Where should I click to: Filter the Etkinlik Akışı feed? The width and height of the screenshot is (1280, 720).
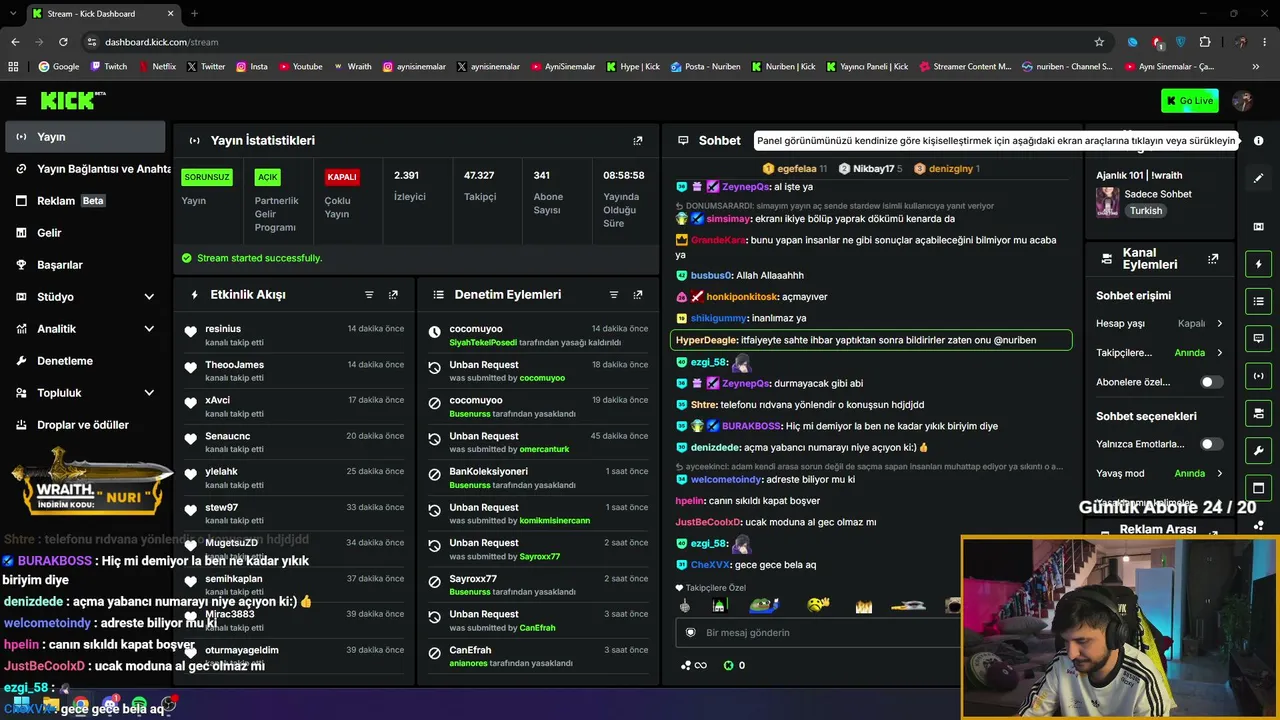[x=369, y=295]
